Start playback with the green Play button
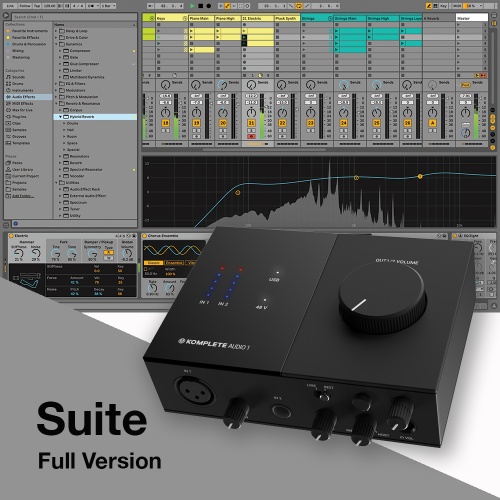The image size is (500, 500). tap(192, 6)
